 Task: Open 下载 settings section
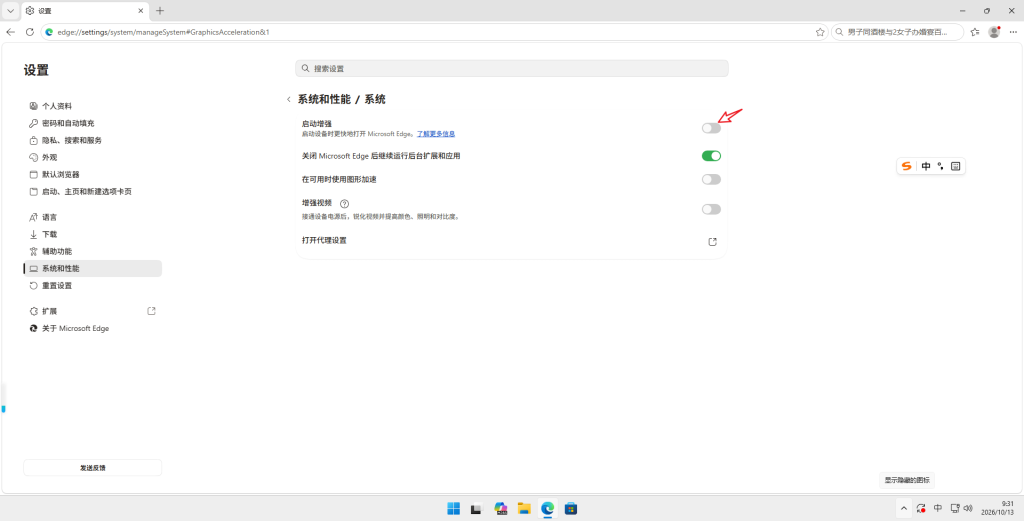click(93, 234)
